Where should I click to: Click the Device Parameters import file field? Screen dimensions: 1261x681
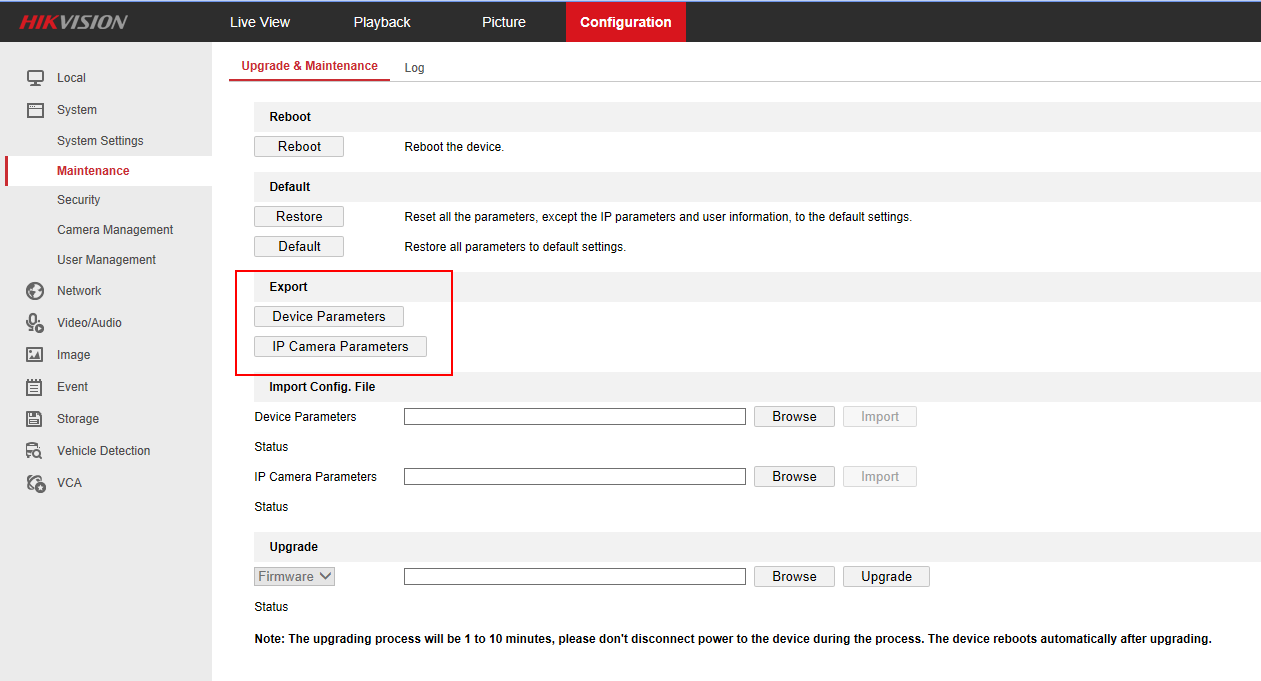(x=574, y=417)
